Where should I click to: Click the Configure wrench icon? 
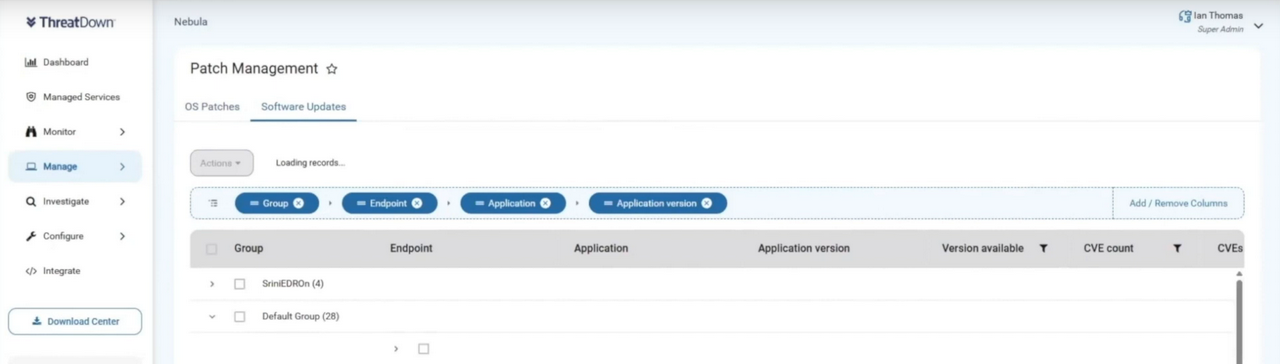pos(31,237)
